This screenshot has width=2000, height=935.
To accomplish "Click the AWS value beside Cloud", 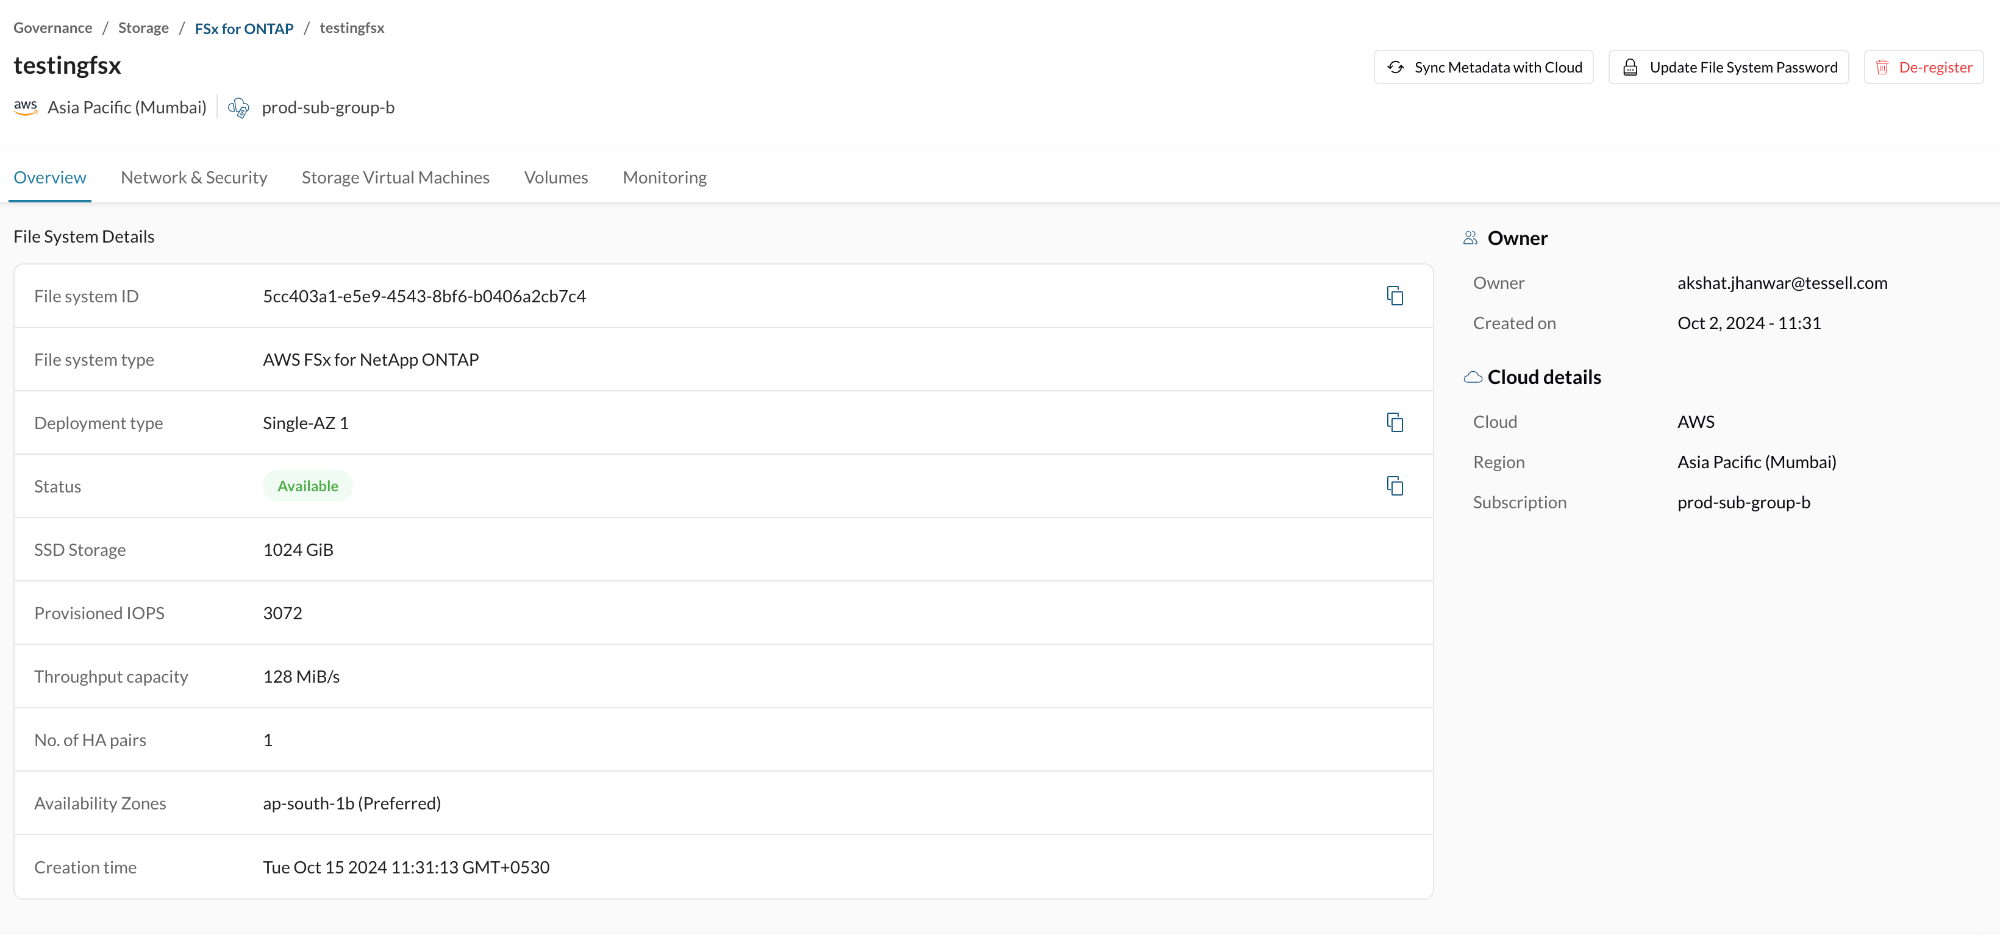I will click(1696, 422).
